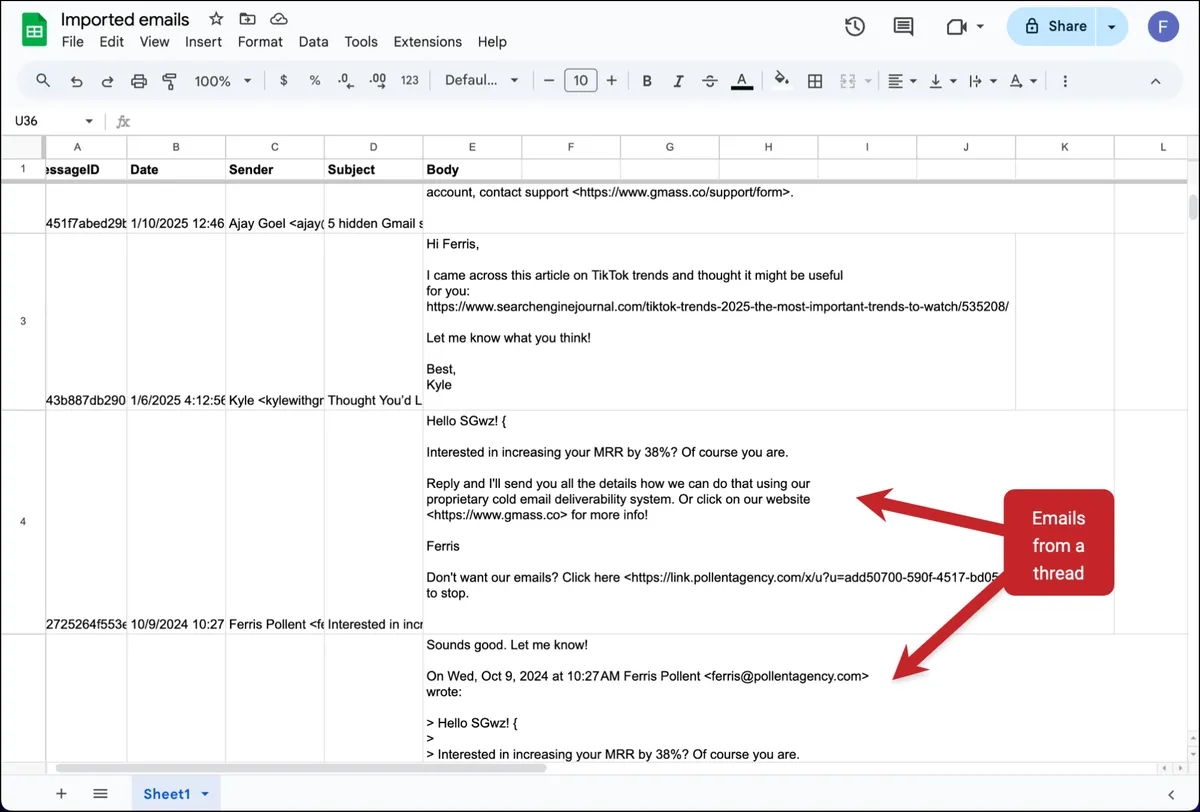Click the Print icon

pyautogui.click(x=139, y=81)
